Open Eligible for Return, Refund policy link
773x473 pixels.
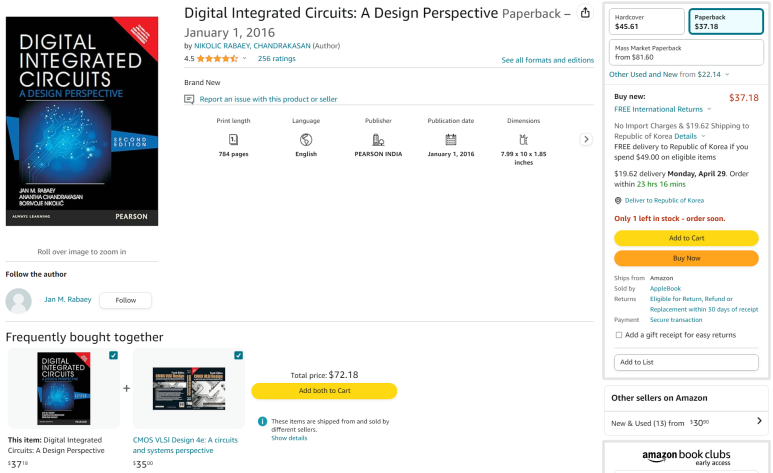point(703,304)
